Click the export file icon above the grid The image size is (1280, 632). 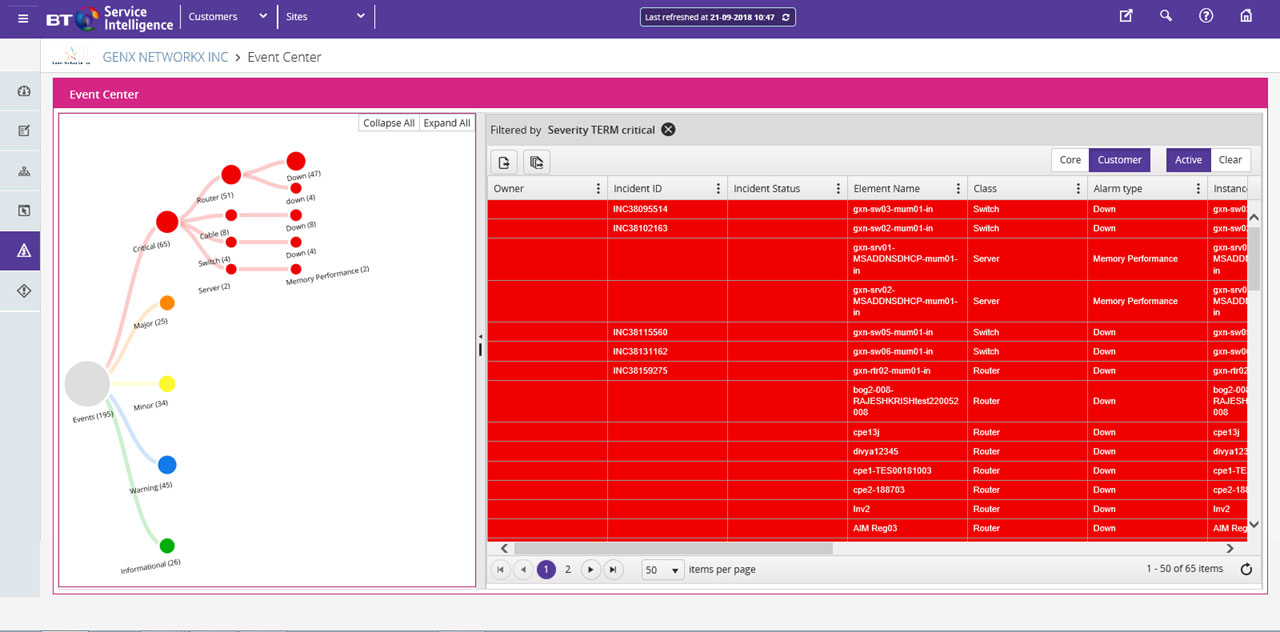pos(504,162)
